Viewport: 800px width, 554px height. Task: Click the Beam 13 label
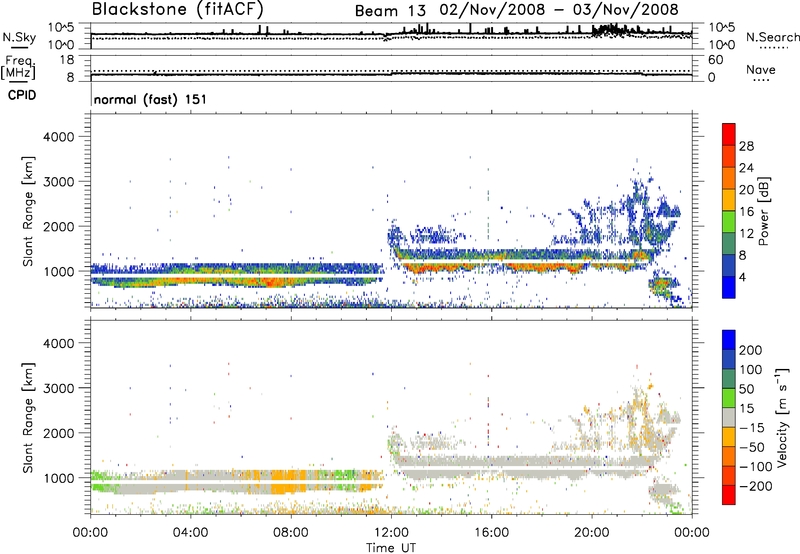[390, 11]
